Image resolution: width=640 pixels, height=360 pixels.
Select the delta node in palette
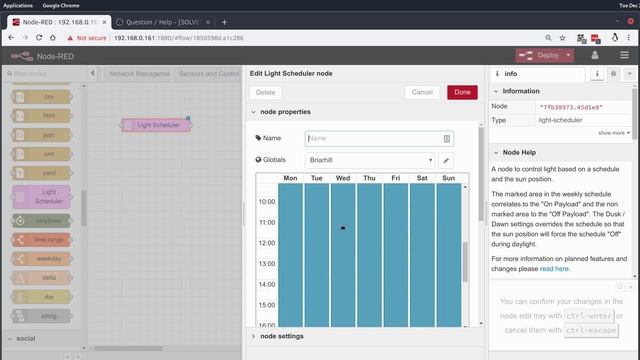42,278
